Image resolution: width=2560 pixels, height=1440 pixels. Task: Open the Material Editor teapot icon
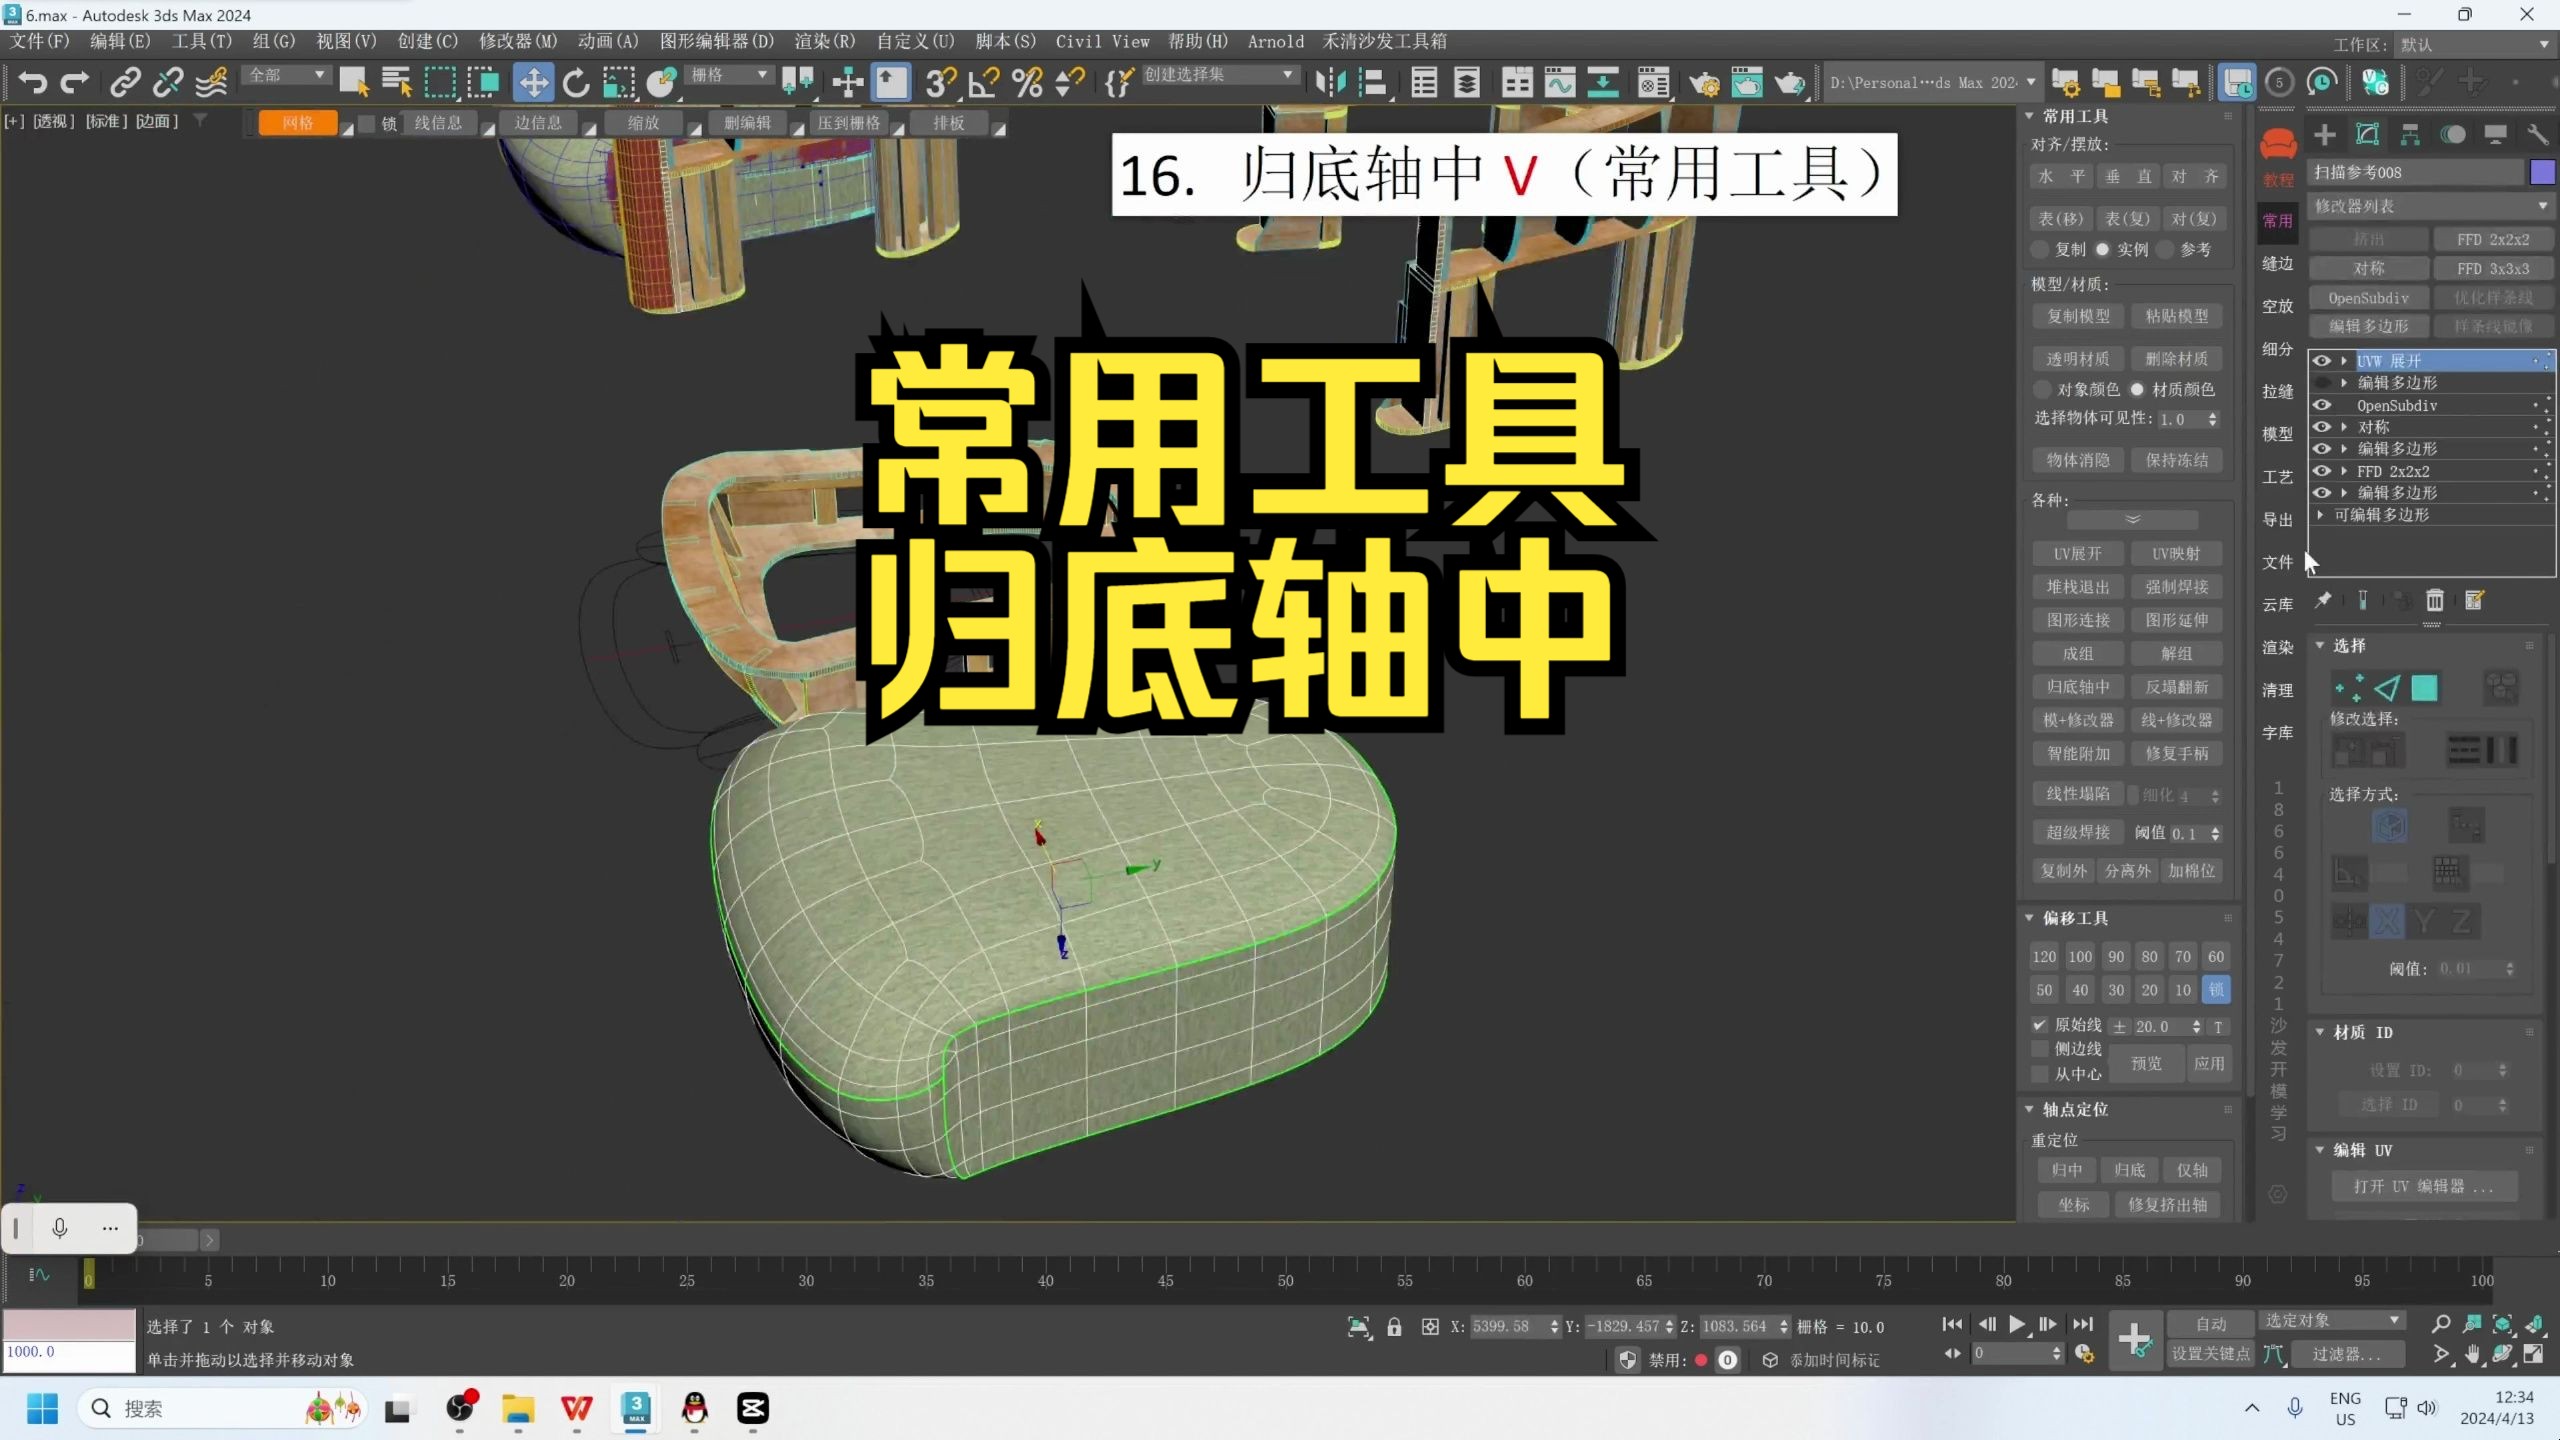[1749, 83]
